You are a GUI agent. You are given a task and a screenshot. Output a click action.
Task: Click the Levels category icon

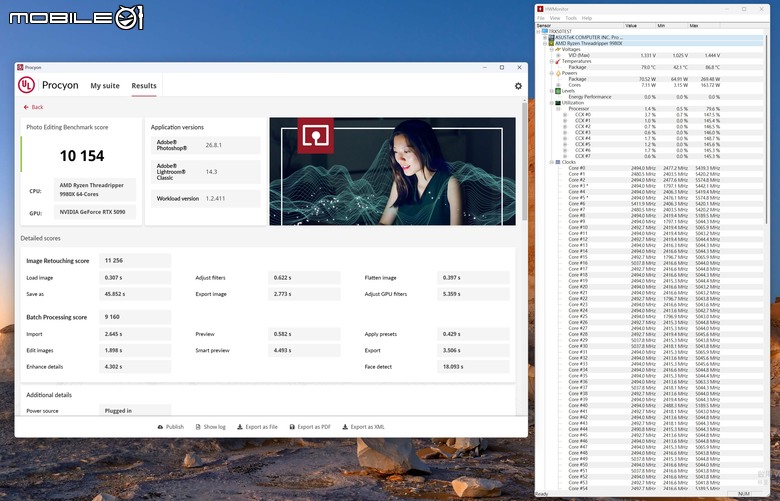558,91
